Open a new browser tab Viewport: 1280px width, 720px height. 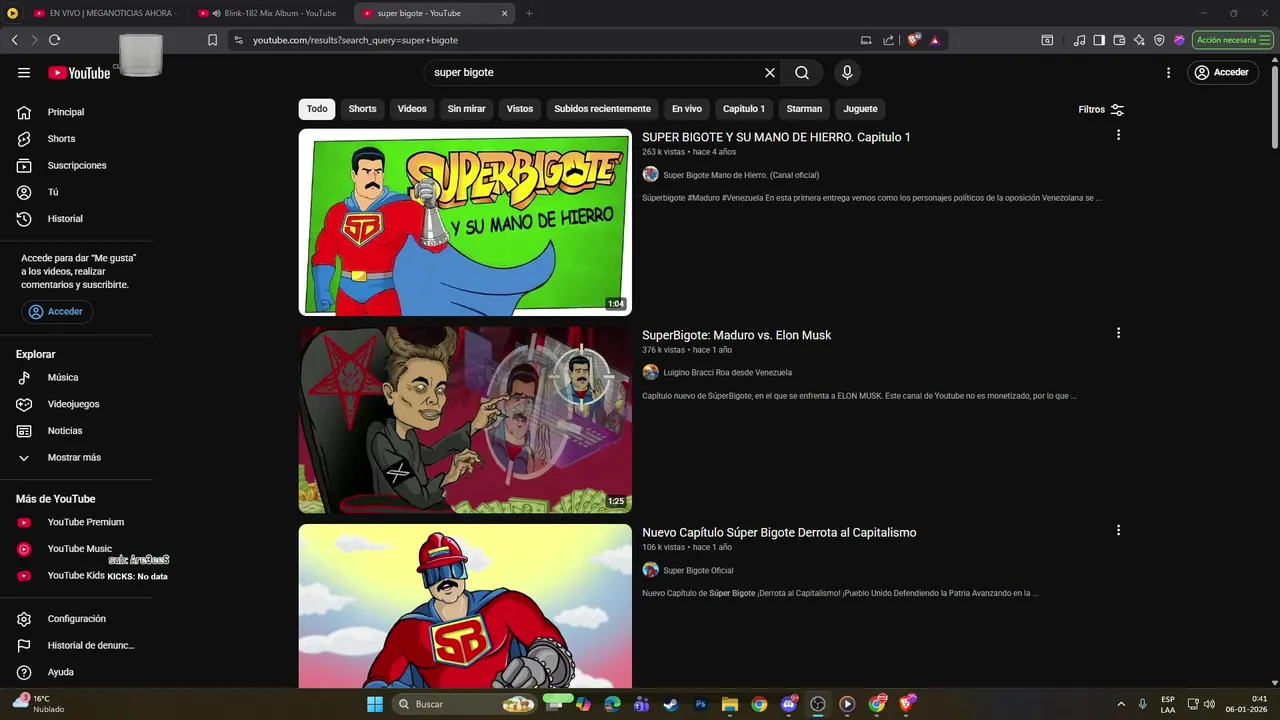click(x=529, y=13)
